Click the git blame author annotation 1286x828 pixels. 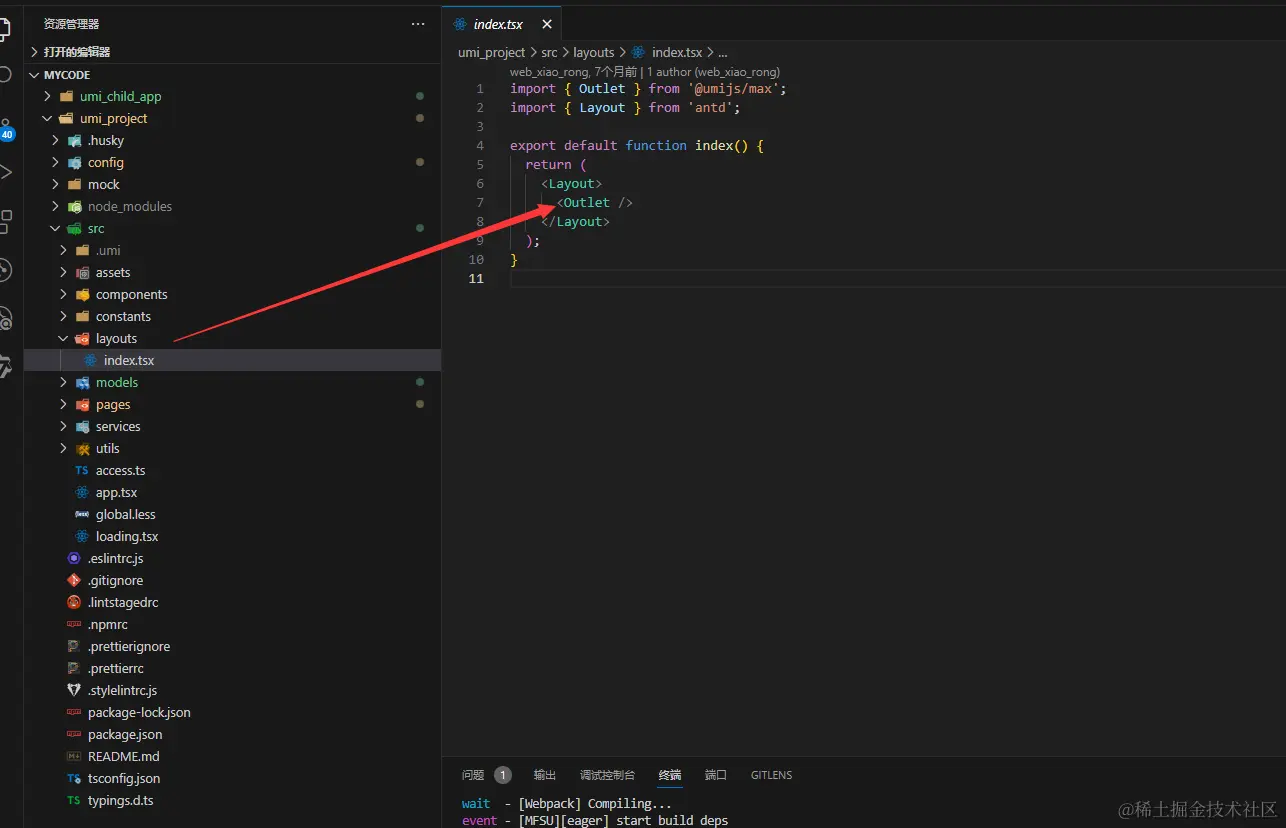point(645,72)
